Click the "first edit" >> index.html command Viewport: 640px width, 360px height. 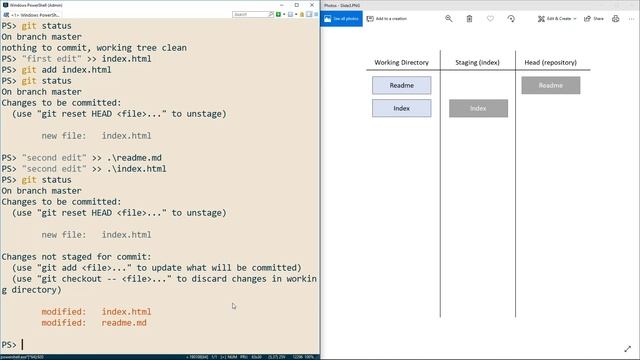(76, 59)
